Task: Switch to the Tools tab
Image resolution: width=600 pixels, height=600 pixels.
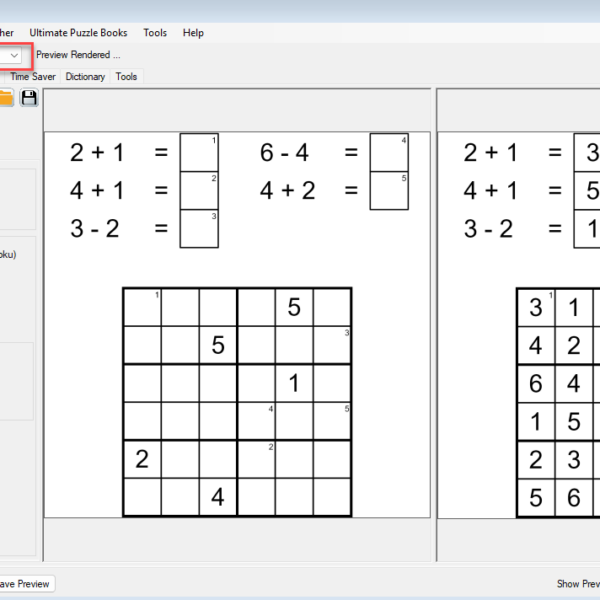Action: point(126,77)
